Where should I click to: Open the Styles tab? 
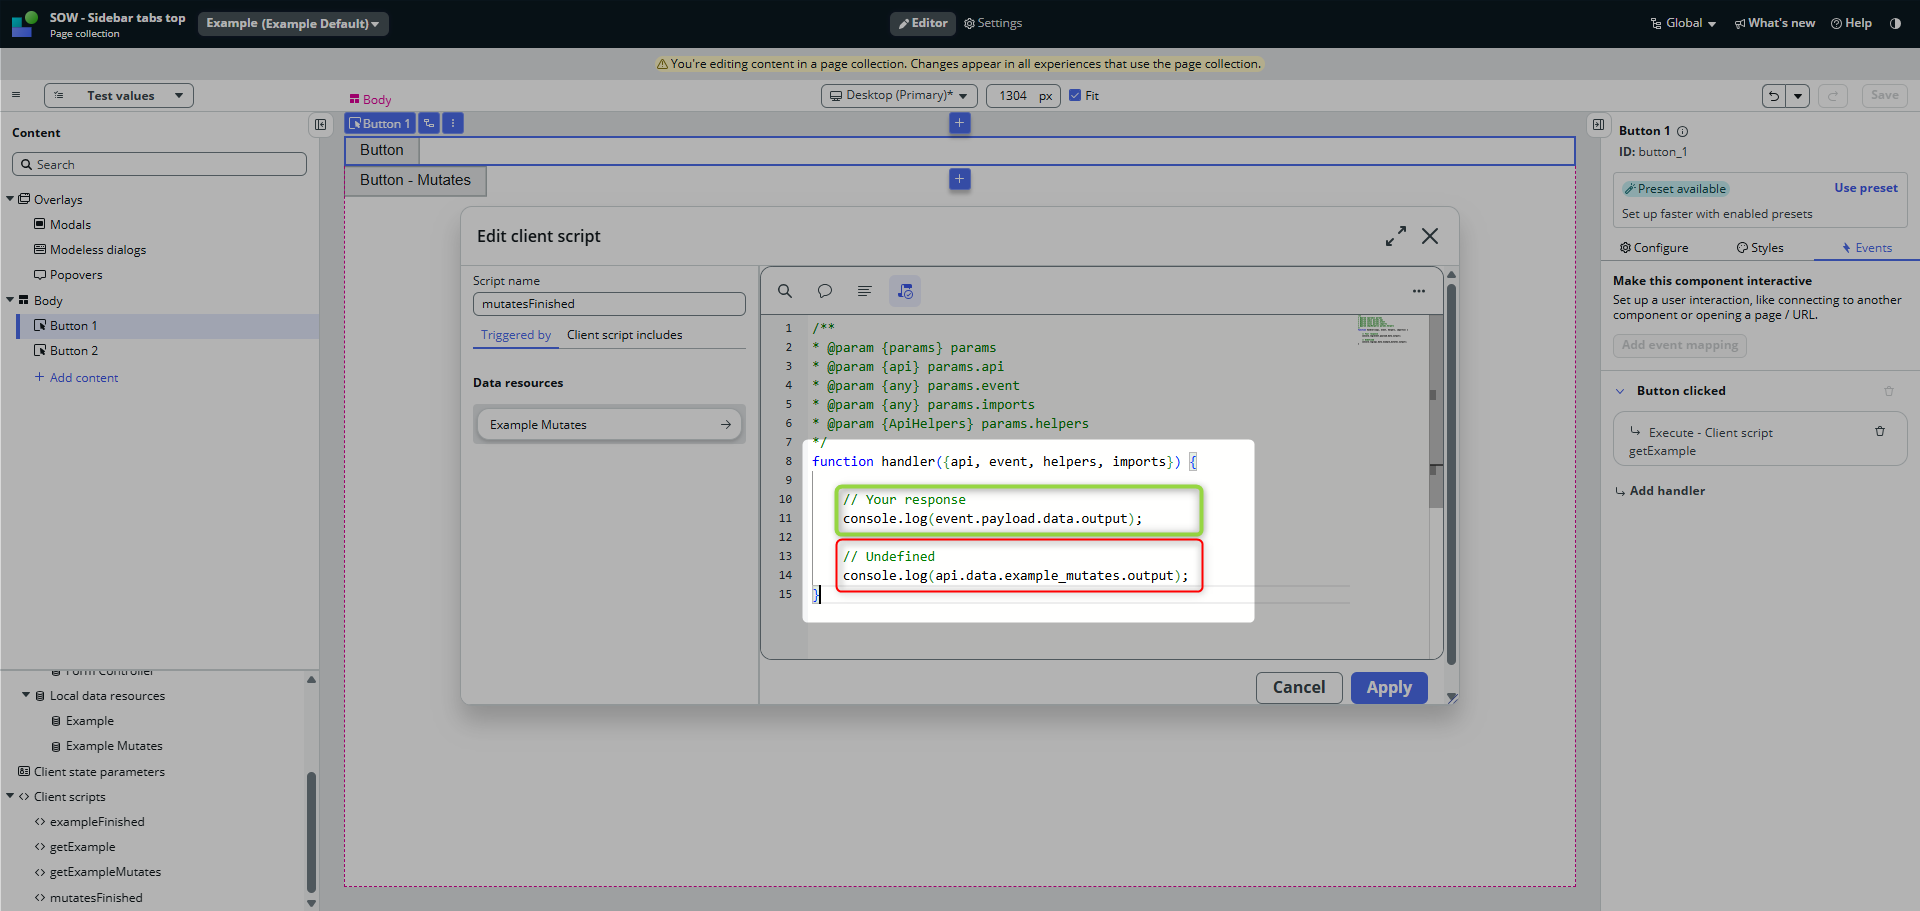pos(1760,248)
